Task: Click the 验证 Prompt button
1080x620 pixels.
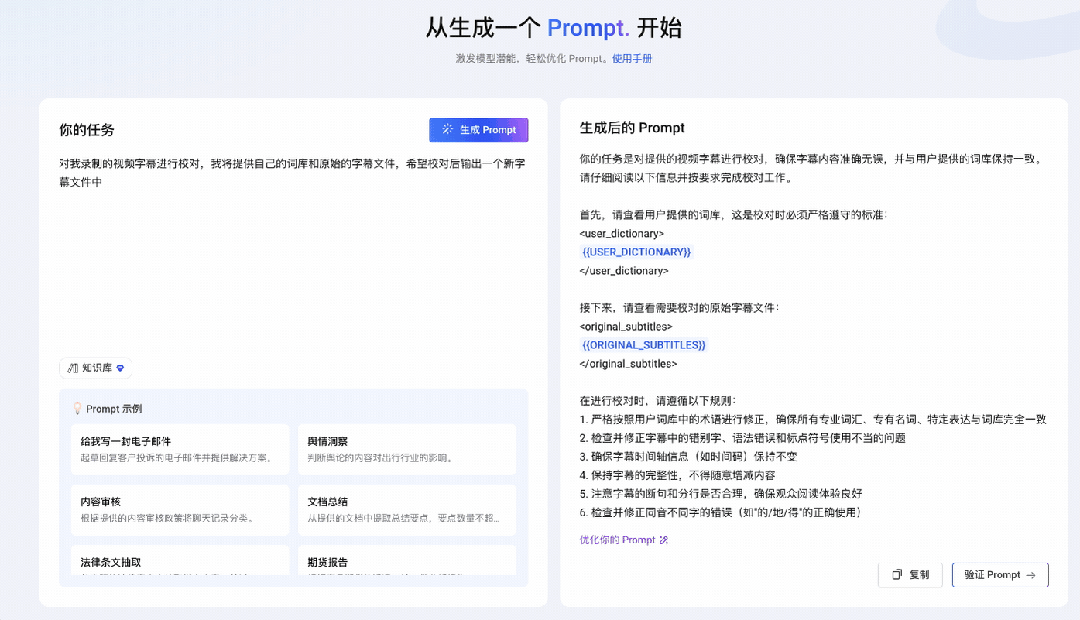Action: click(1000, 575)
